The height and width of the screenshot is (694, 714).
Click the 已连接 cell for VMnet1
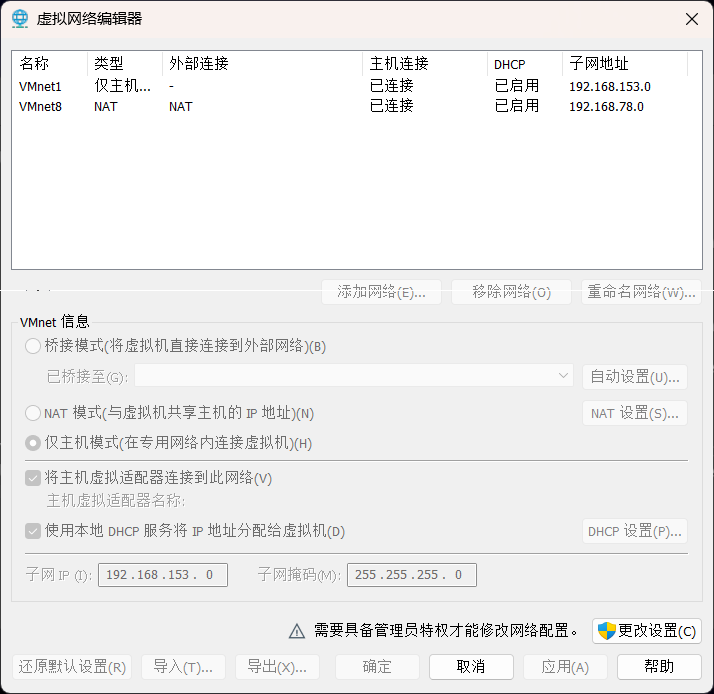392,86
